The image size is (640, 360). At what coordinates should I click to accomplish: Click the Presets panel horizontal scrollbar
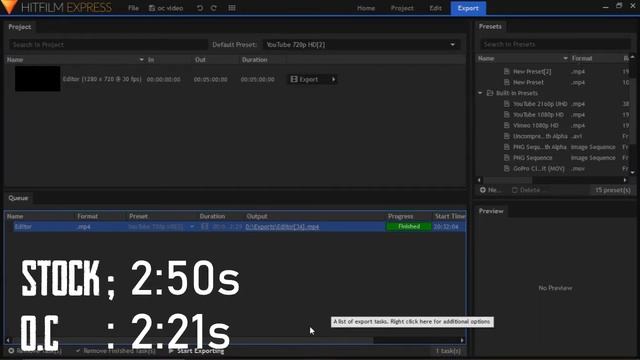click(x=508, y=180)
